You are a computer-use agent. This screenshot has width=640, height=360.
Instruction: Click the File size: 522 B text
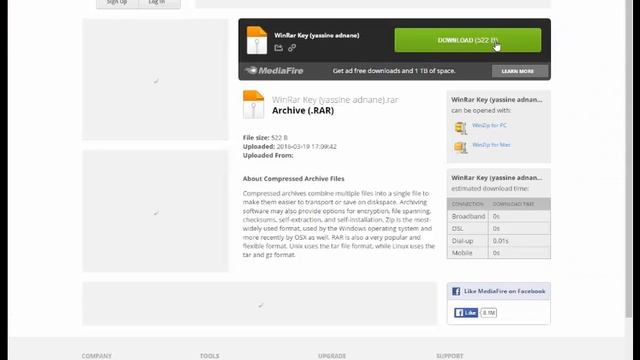(265, 138)
